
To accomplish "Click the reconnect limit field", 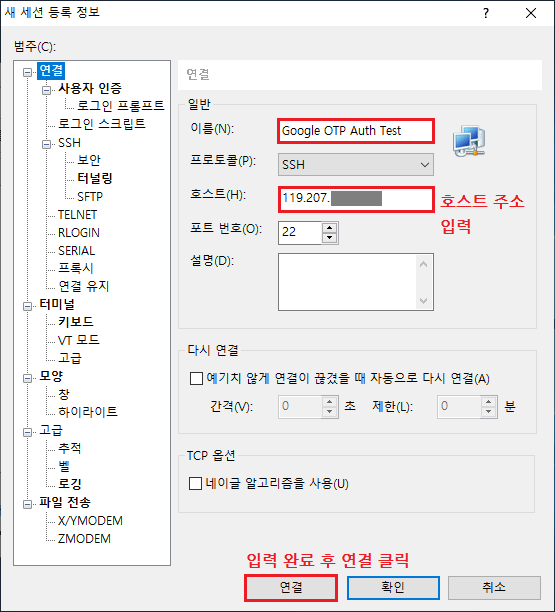I will [x=459, y=407].
